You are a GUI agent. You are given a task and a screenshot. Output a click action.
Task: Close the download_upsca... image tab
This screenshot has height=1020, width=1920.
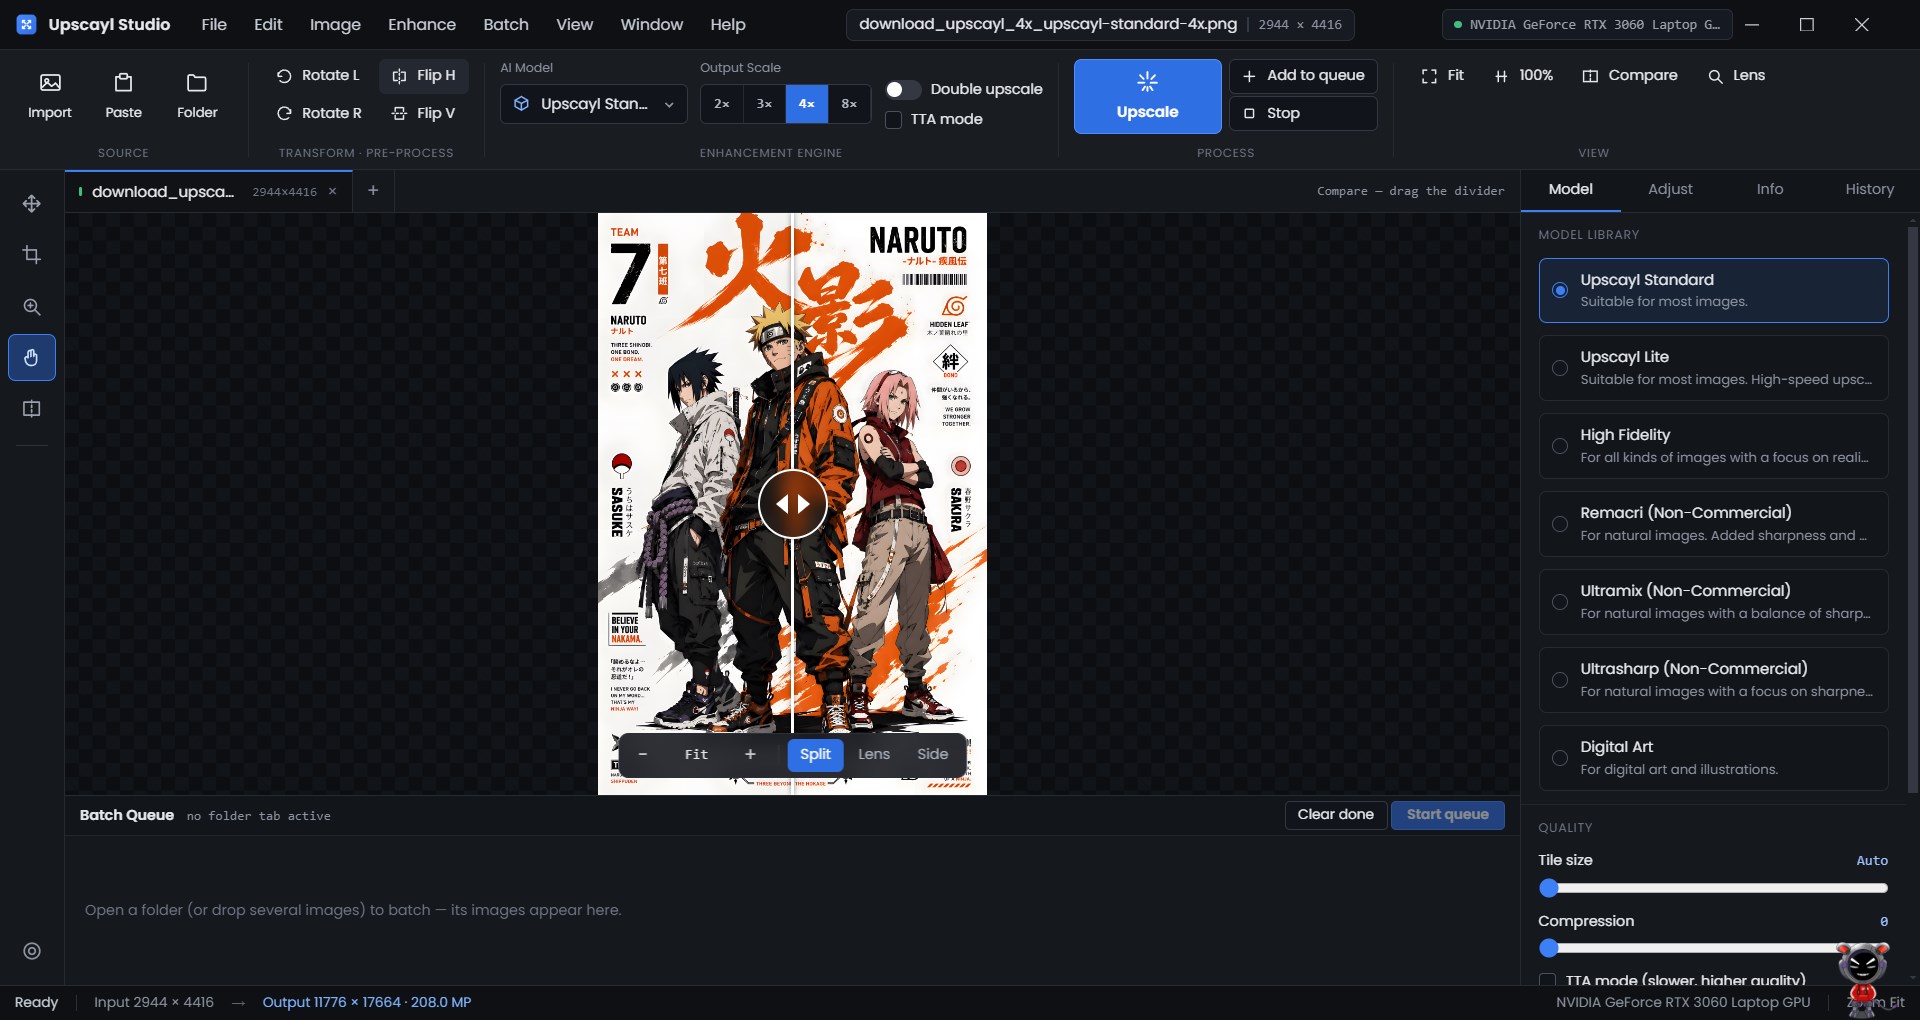coord(333,191)
